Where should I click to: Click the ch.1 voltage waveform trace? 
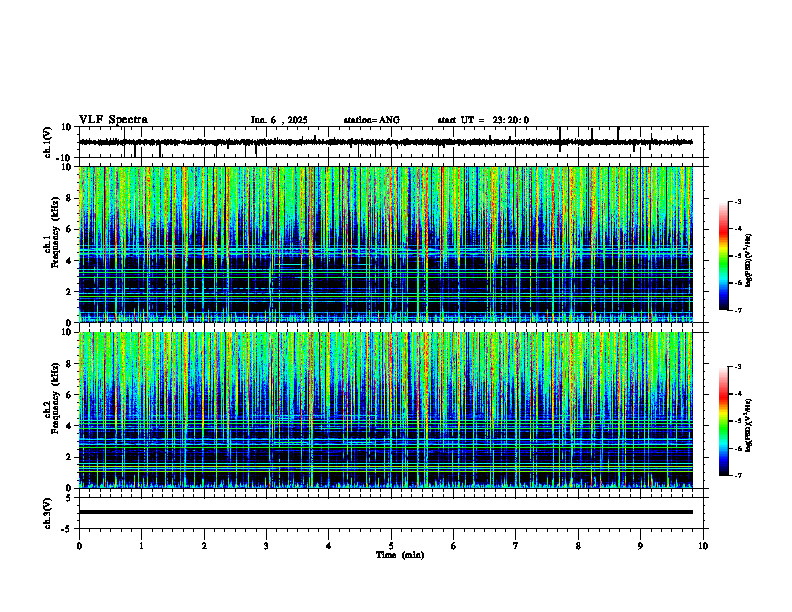coord(385,142)
